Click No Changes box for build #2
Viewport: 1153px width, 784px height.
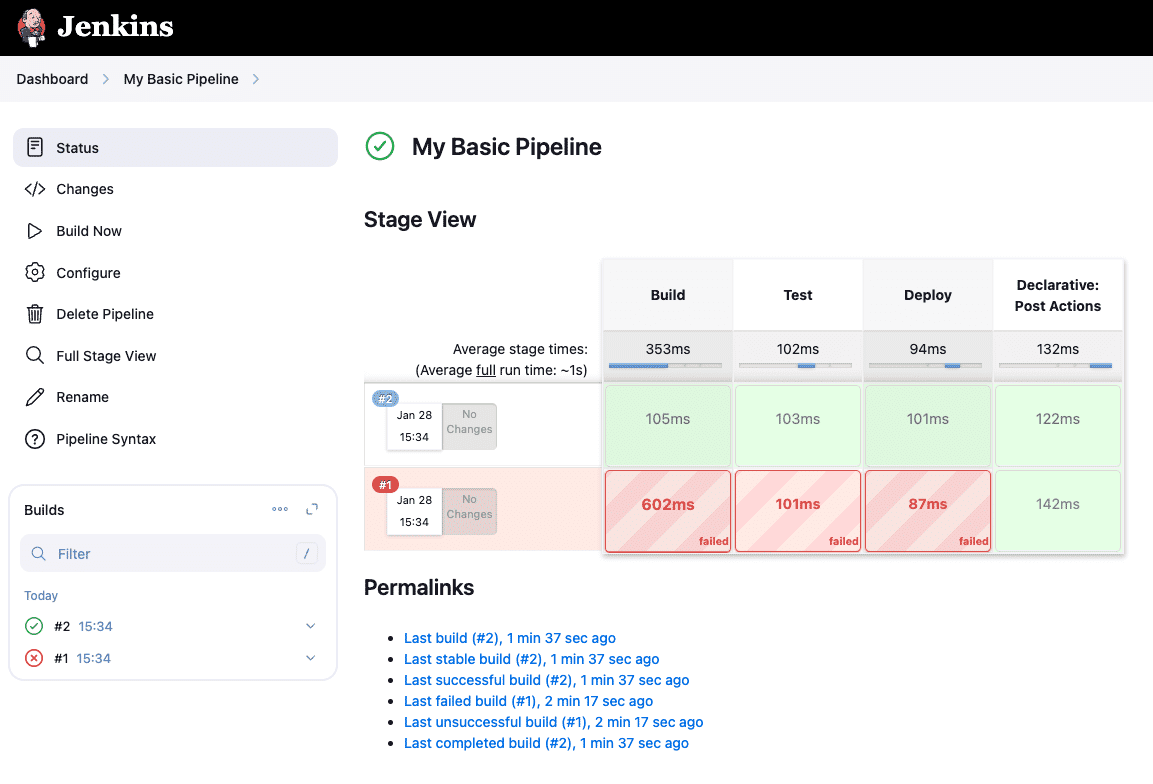469,425
